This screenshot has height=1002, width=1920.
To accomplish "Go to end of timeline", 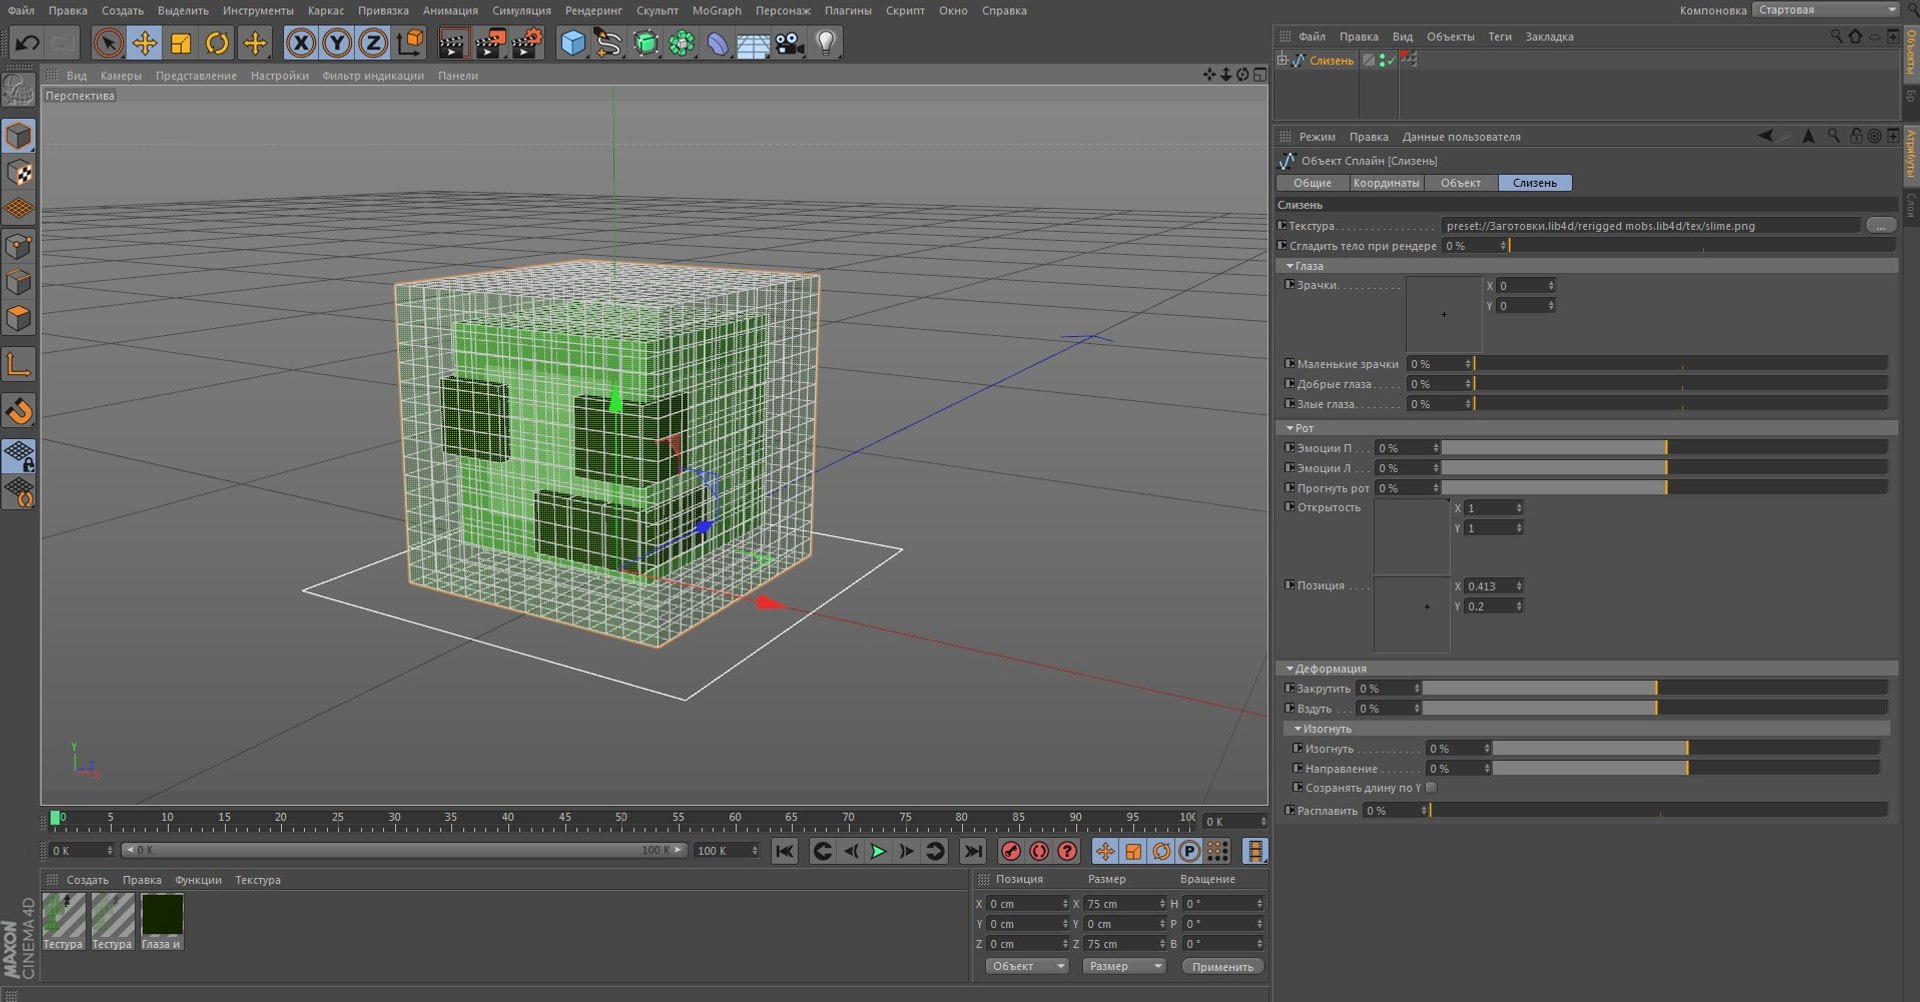I will tap(972, 851).
